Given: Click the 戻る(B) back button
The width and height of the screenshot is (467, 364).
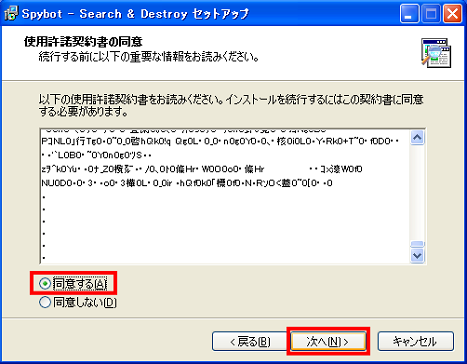Looking at the screenshot, I should tap(250, 341).
